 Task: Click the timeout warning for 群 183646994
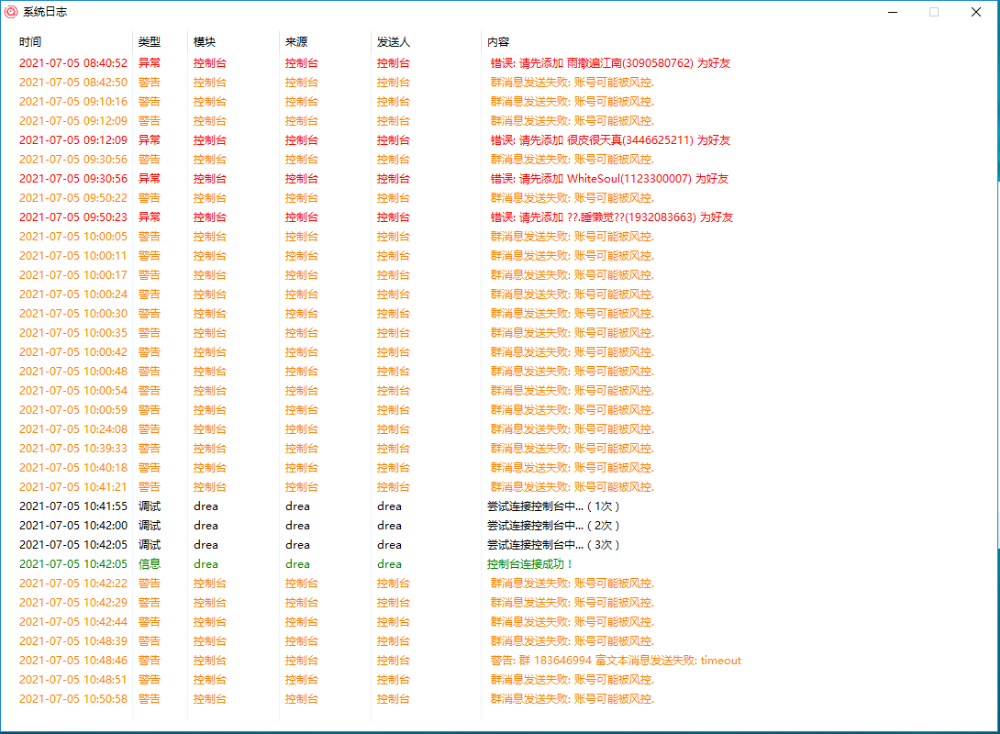pyautogui.click(x=615, y=660)
